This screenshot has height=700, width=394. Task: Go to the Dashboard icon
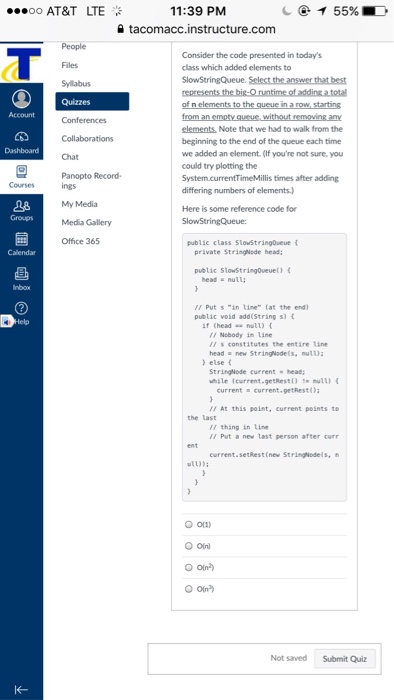pos(21,136)
